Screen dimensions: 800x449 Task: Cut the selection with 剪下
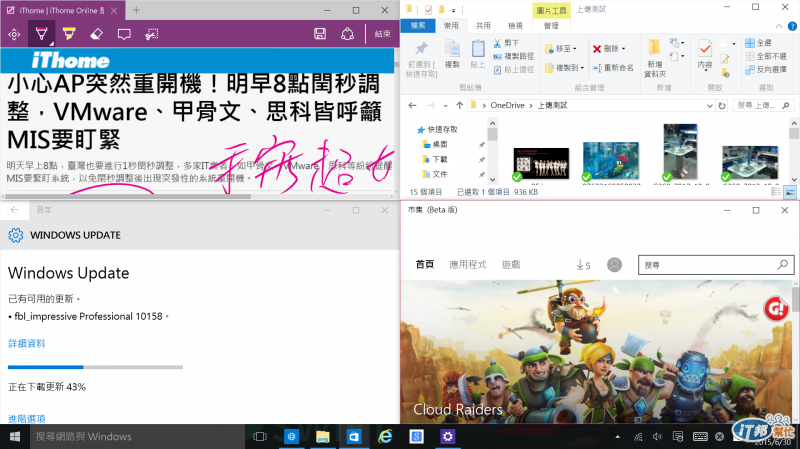click(x=506, y=43)
